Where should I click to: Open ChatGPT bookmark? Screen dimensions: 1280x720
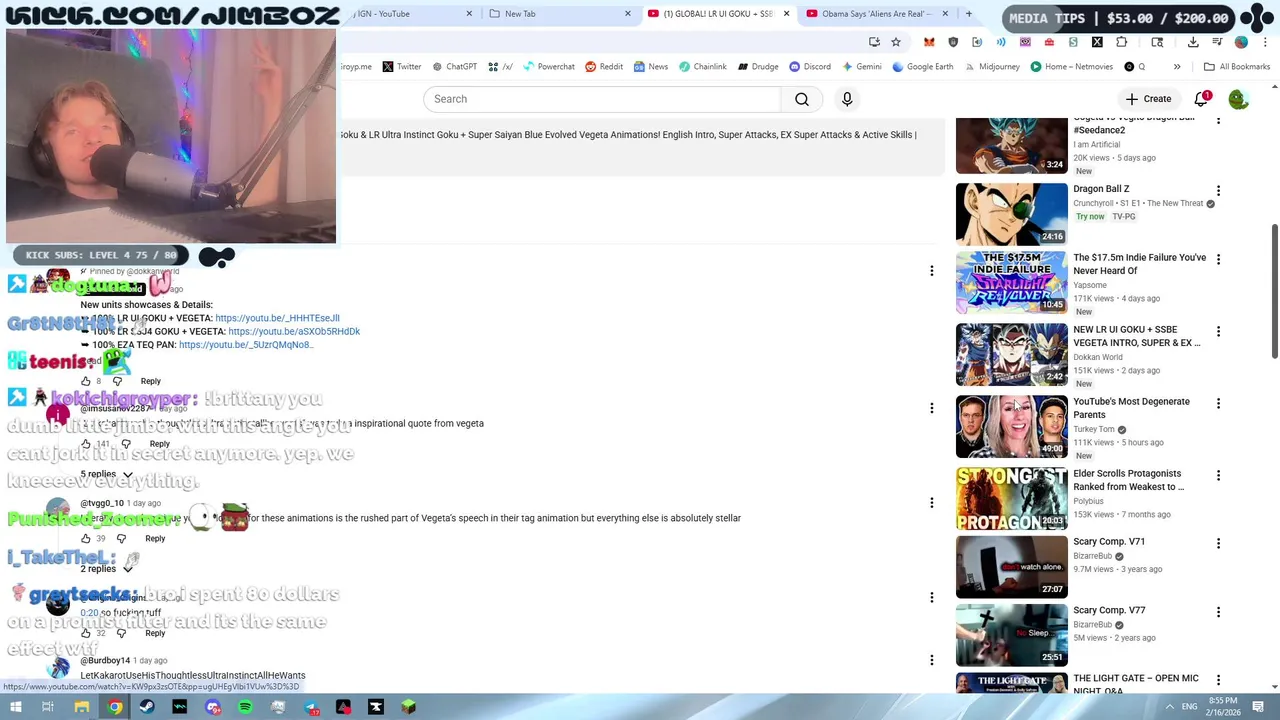pyautogui.click(x=454, y=67)
